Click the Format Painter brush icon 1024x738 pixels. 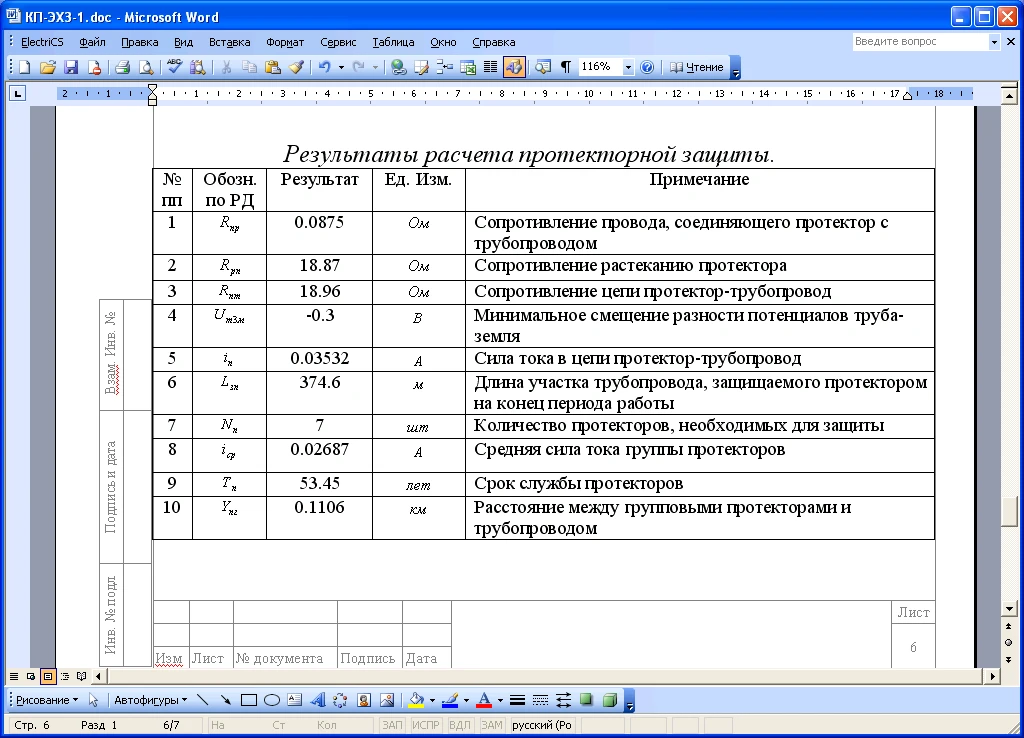pyautogui.click(x=296, y=67)
